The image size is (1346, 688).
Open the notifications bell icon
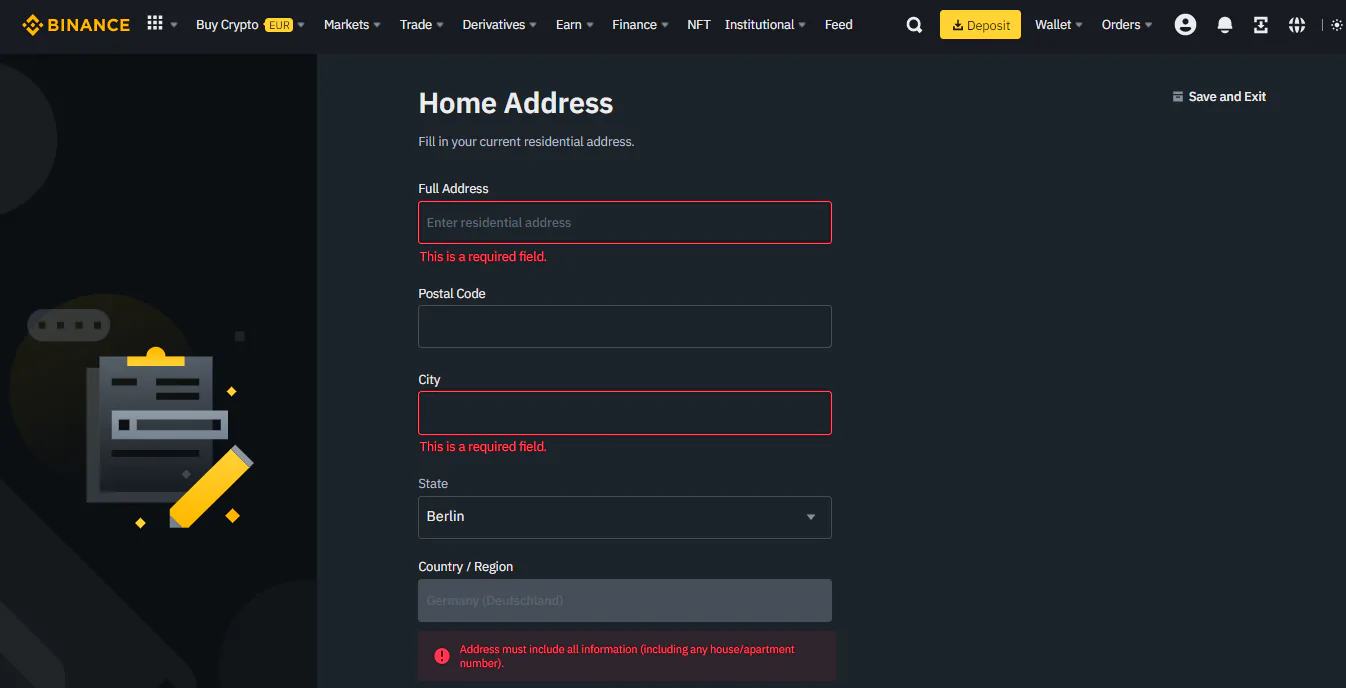[x=1225, y=25]
